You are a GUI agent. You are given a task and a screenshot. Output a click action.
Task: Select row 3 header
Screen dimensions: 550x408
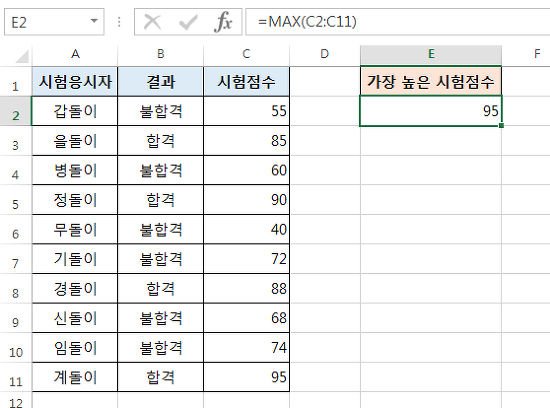click(x=16, y=141)
